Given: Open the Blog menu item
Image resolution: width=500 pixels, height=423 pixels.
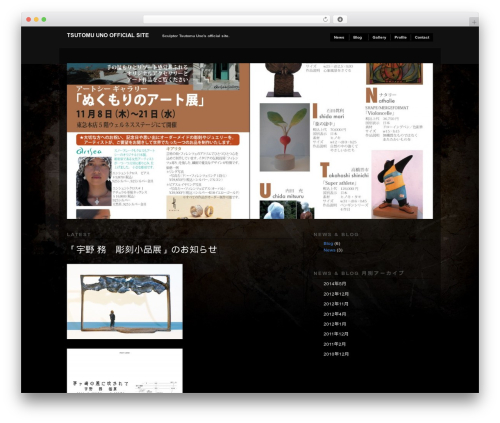Looking at the screenshot, I should tap(357, 37).
